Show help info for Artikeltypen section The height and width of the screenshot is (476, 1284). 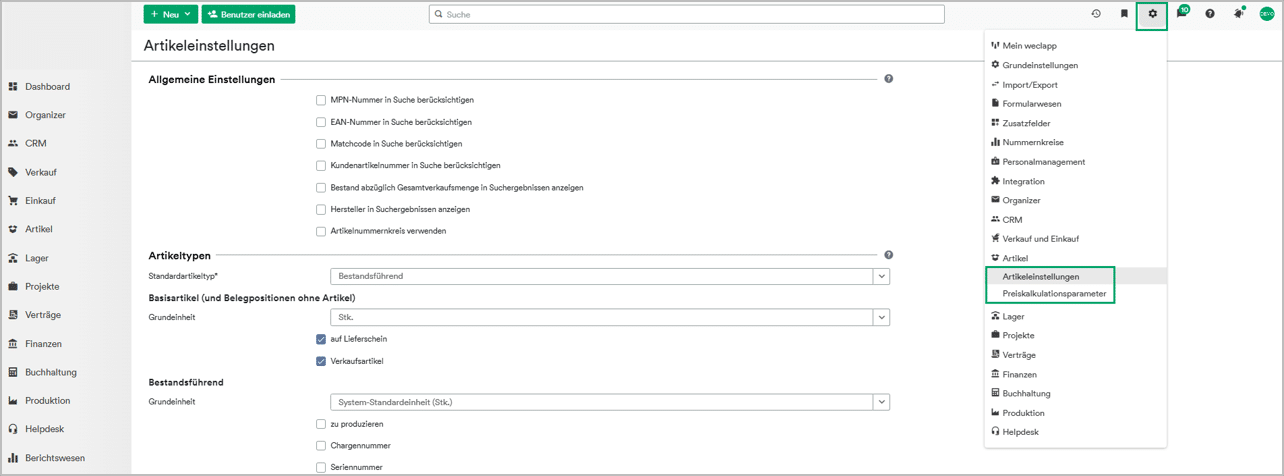coord(888,255)
